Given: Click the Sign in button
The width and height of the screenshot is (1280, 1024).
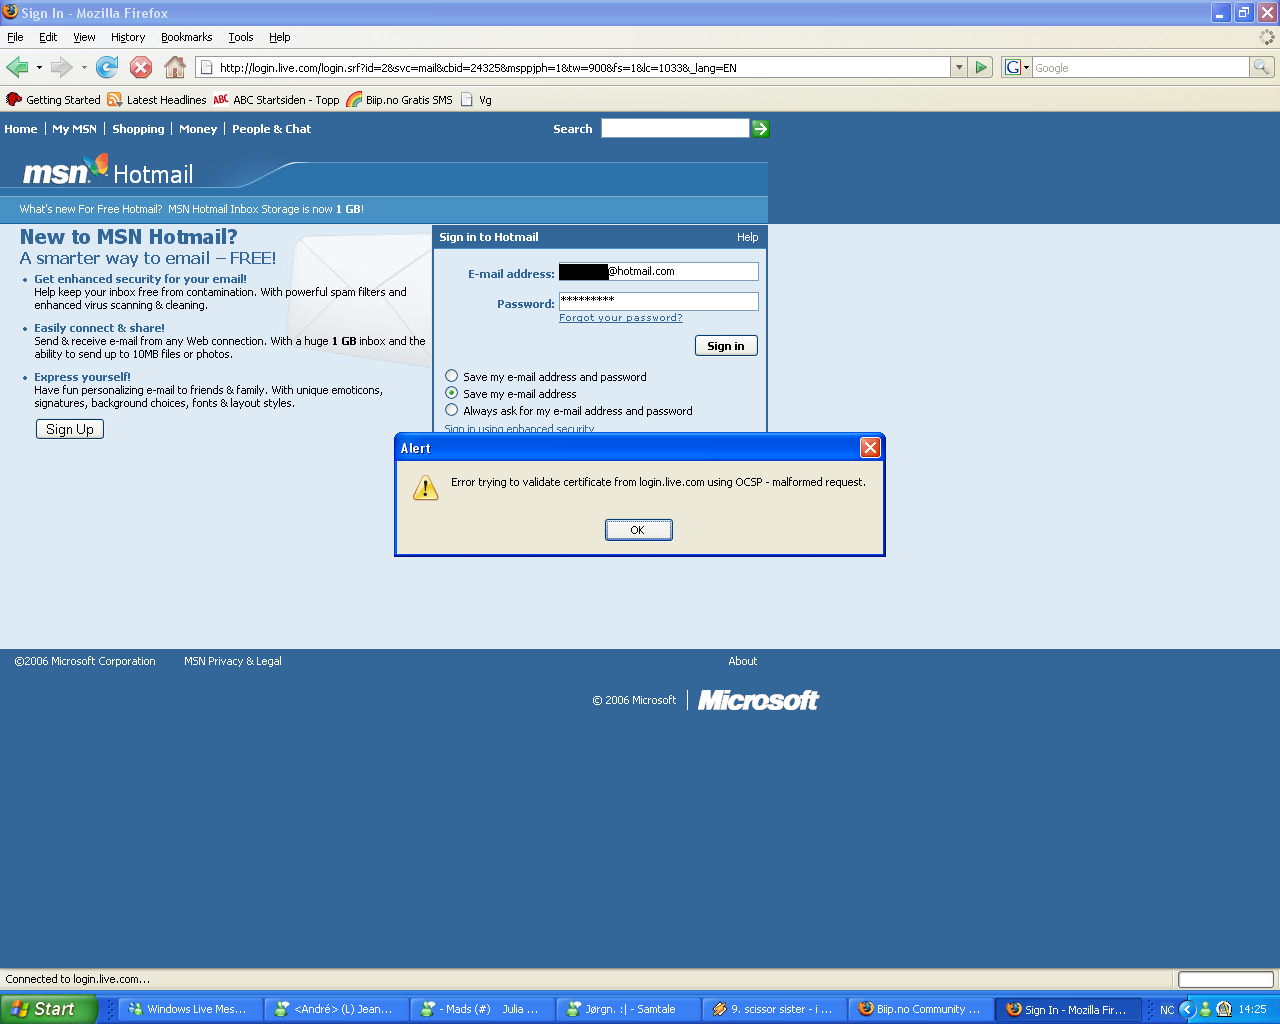Looking at the screenshot, I should (x=726, y=346).
